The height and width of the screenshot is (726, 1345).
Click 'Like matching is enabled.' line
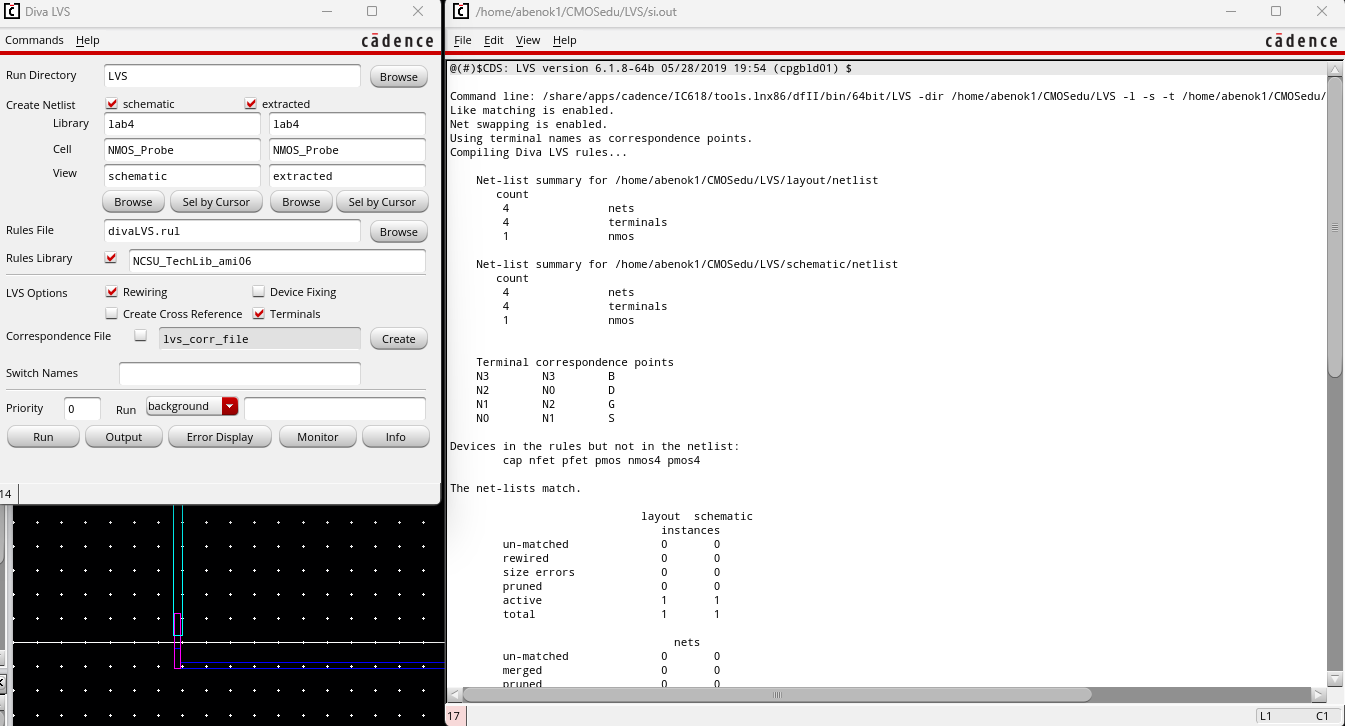[x=532, y=110]
